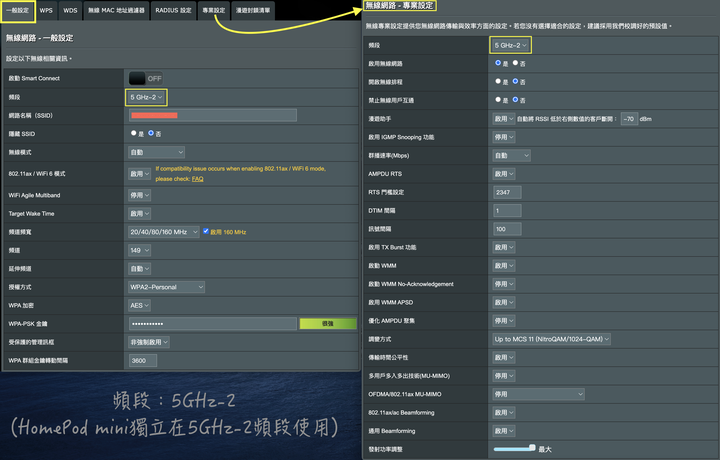Toggle the 啟用 160 MHz checkbox

[x=206, y=231]
